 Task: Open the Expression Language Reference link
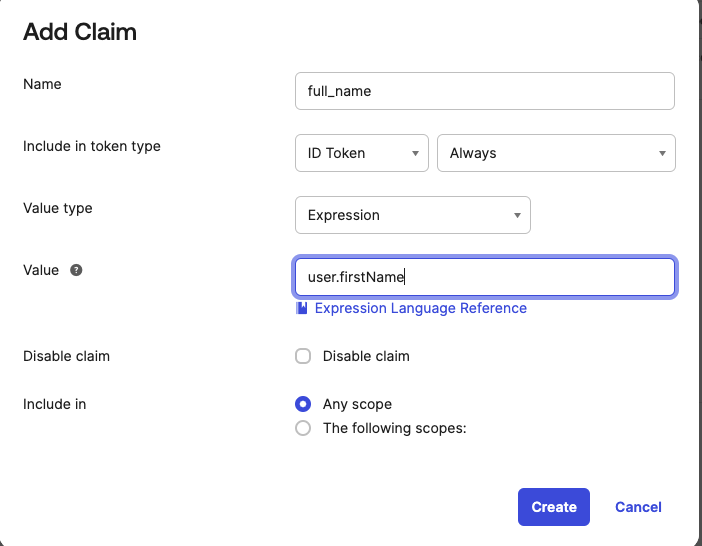(421, 308)
